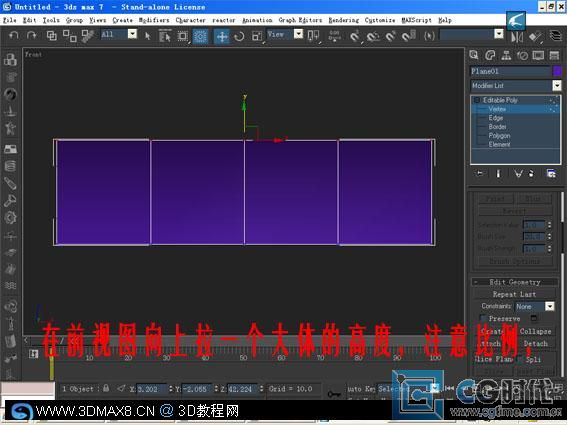Click the Collapse button
567x425 pixels.
click(535, 331)
